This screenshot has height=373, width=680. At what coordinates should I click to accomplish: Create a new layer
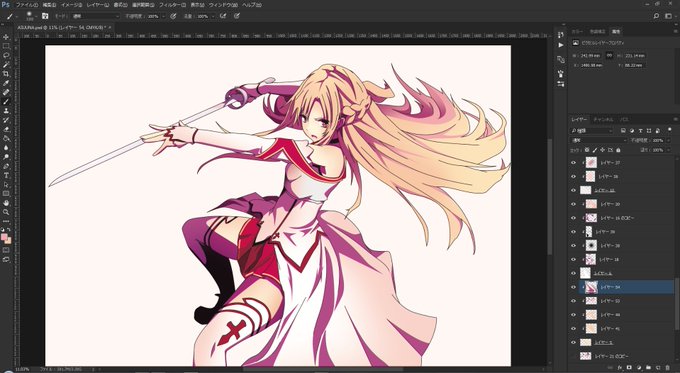coord(658,368)
